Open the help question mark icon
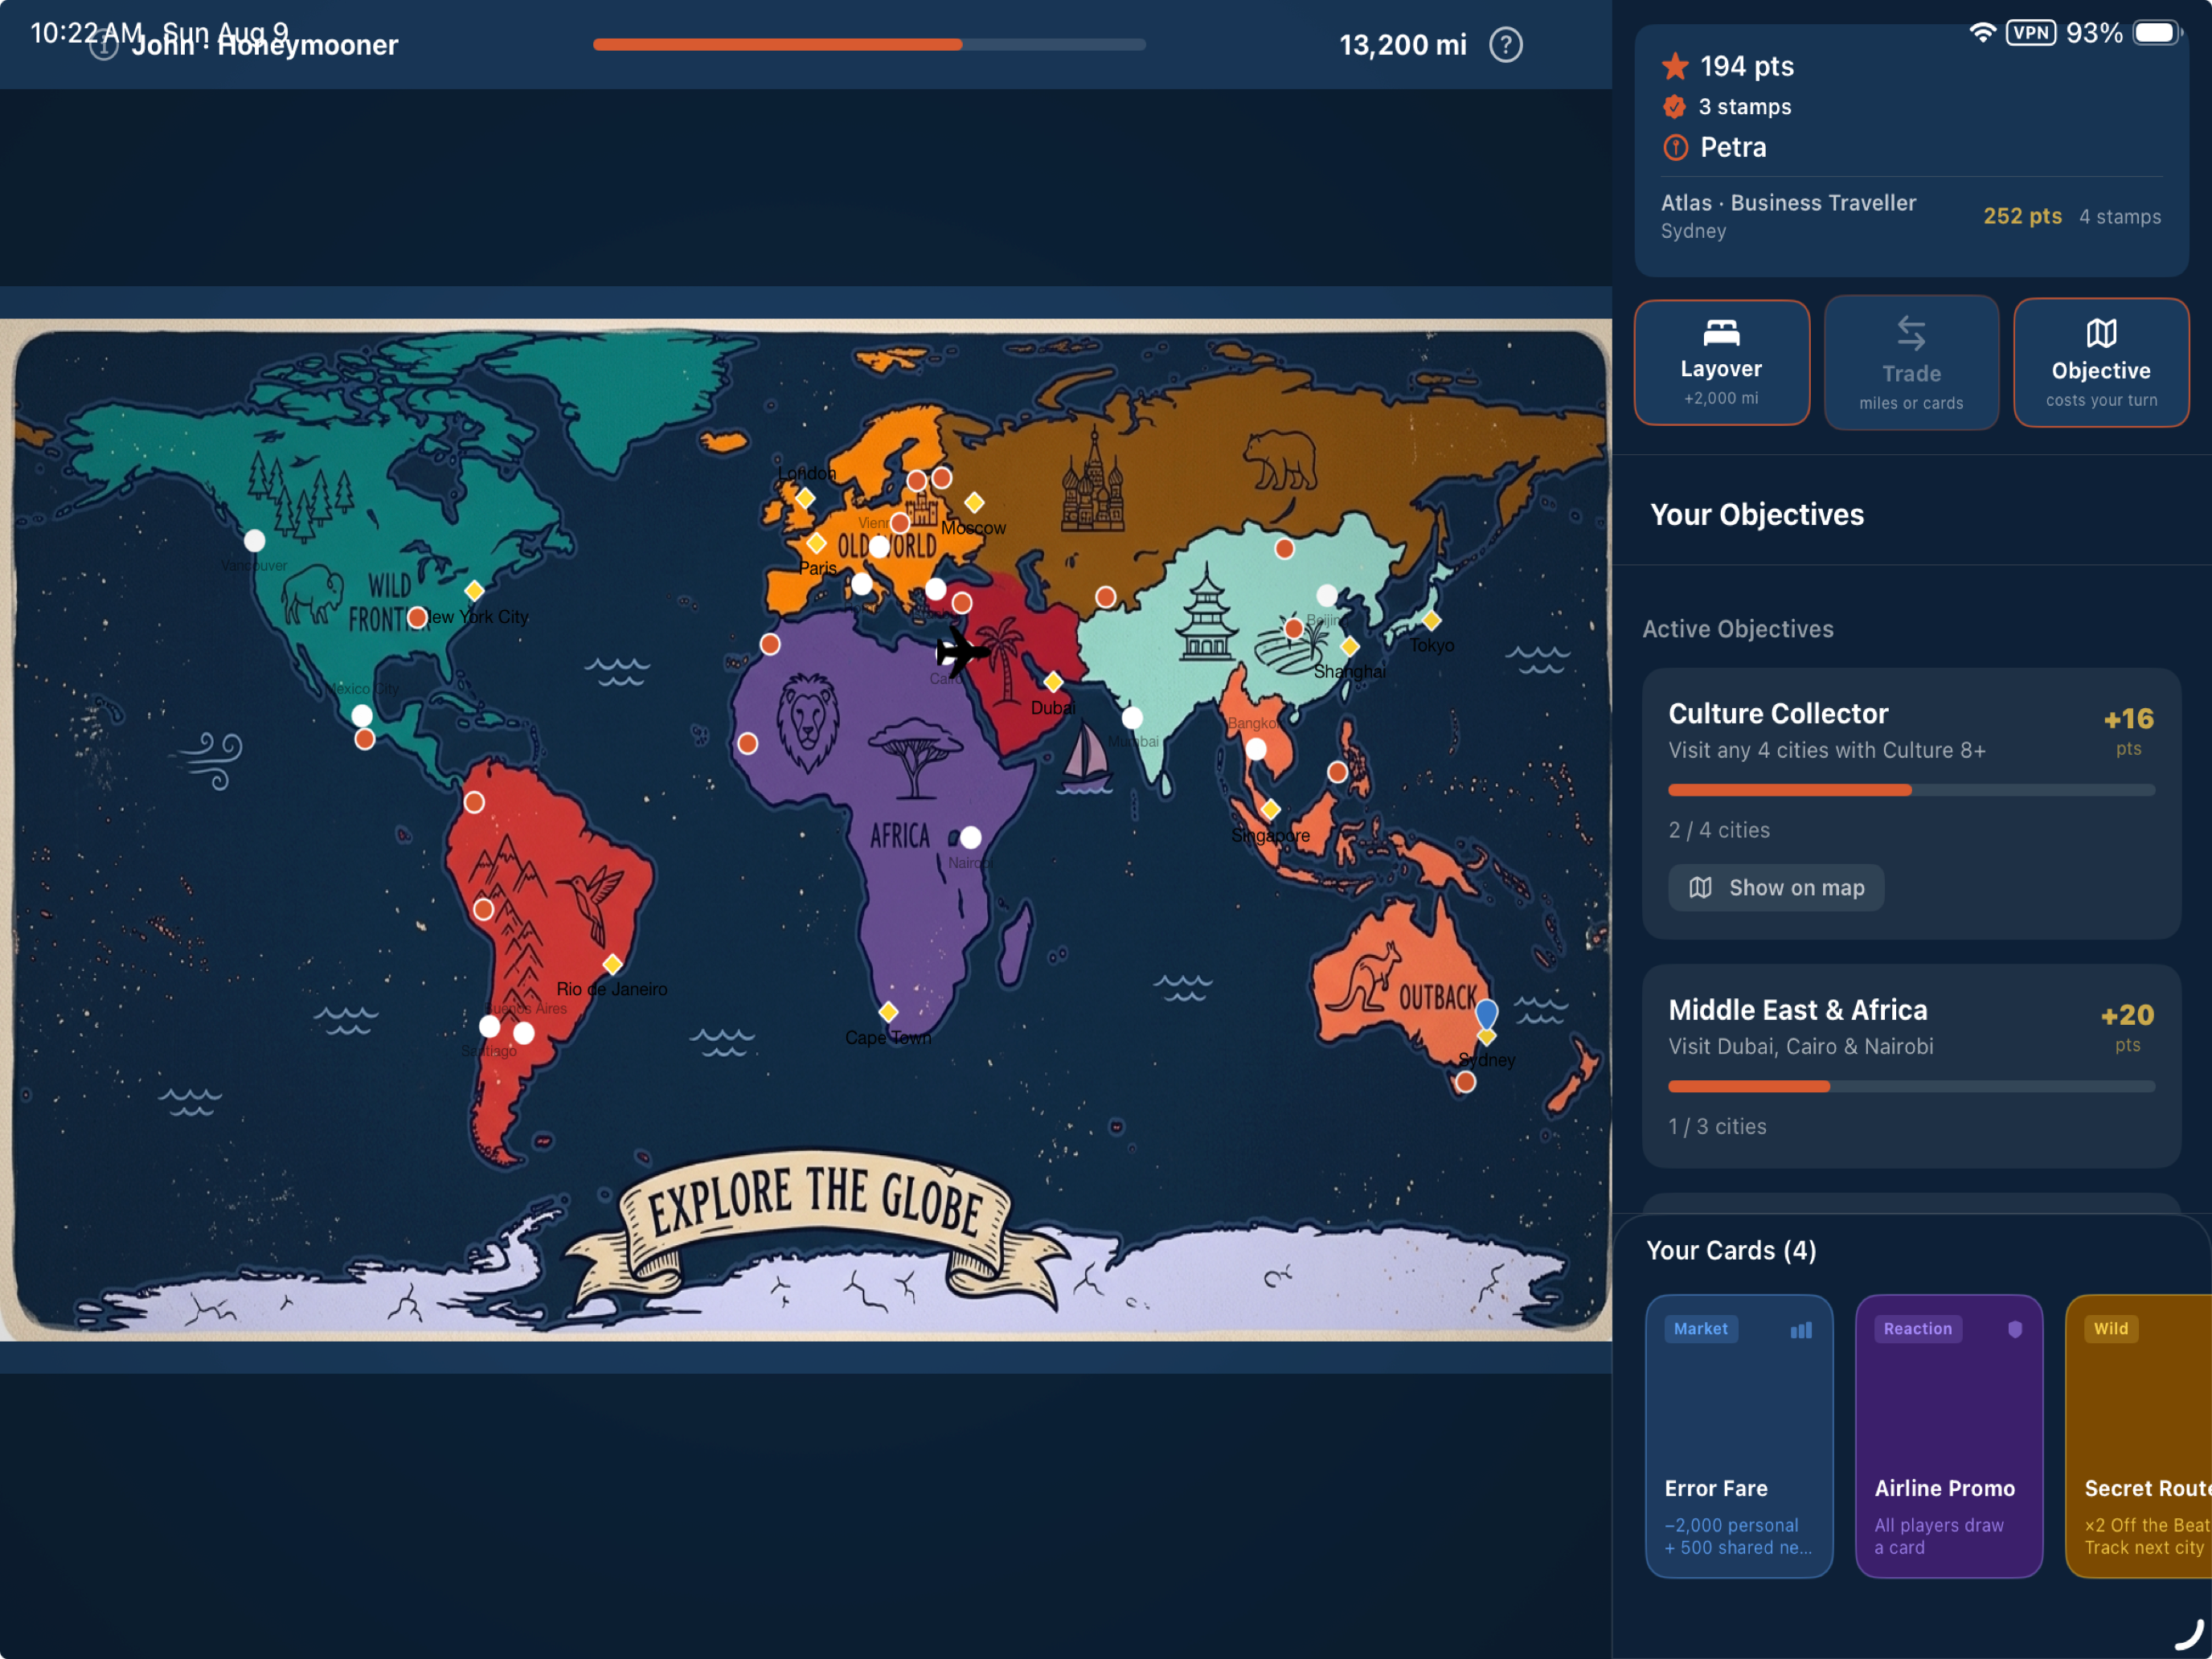The height and width of the screenshot is (1659, 2212). pos(1505,45)
